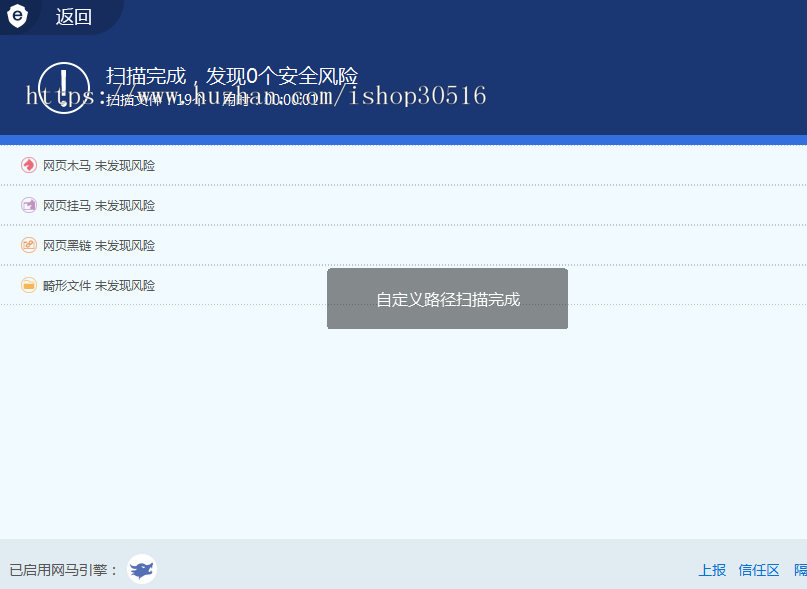807x589 pixels.
Task: Click the 上报 report link
Action: point(712,570)
